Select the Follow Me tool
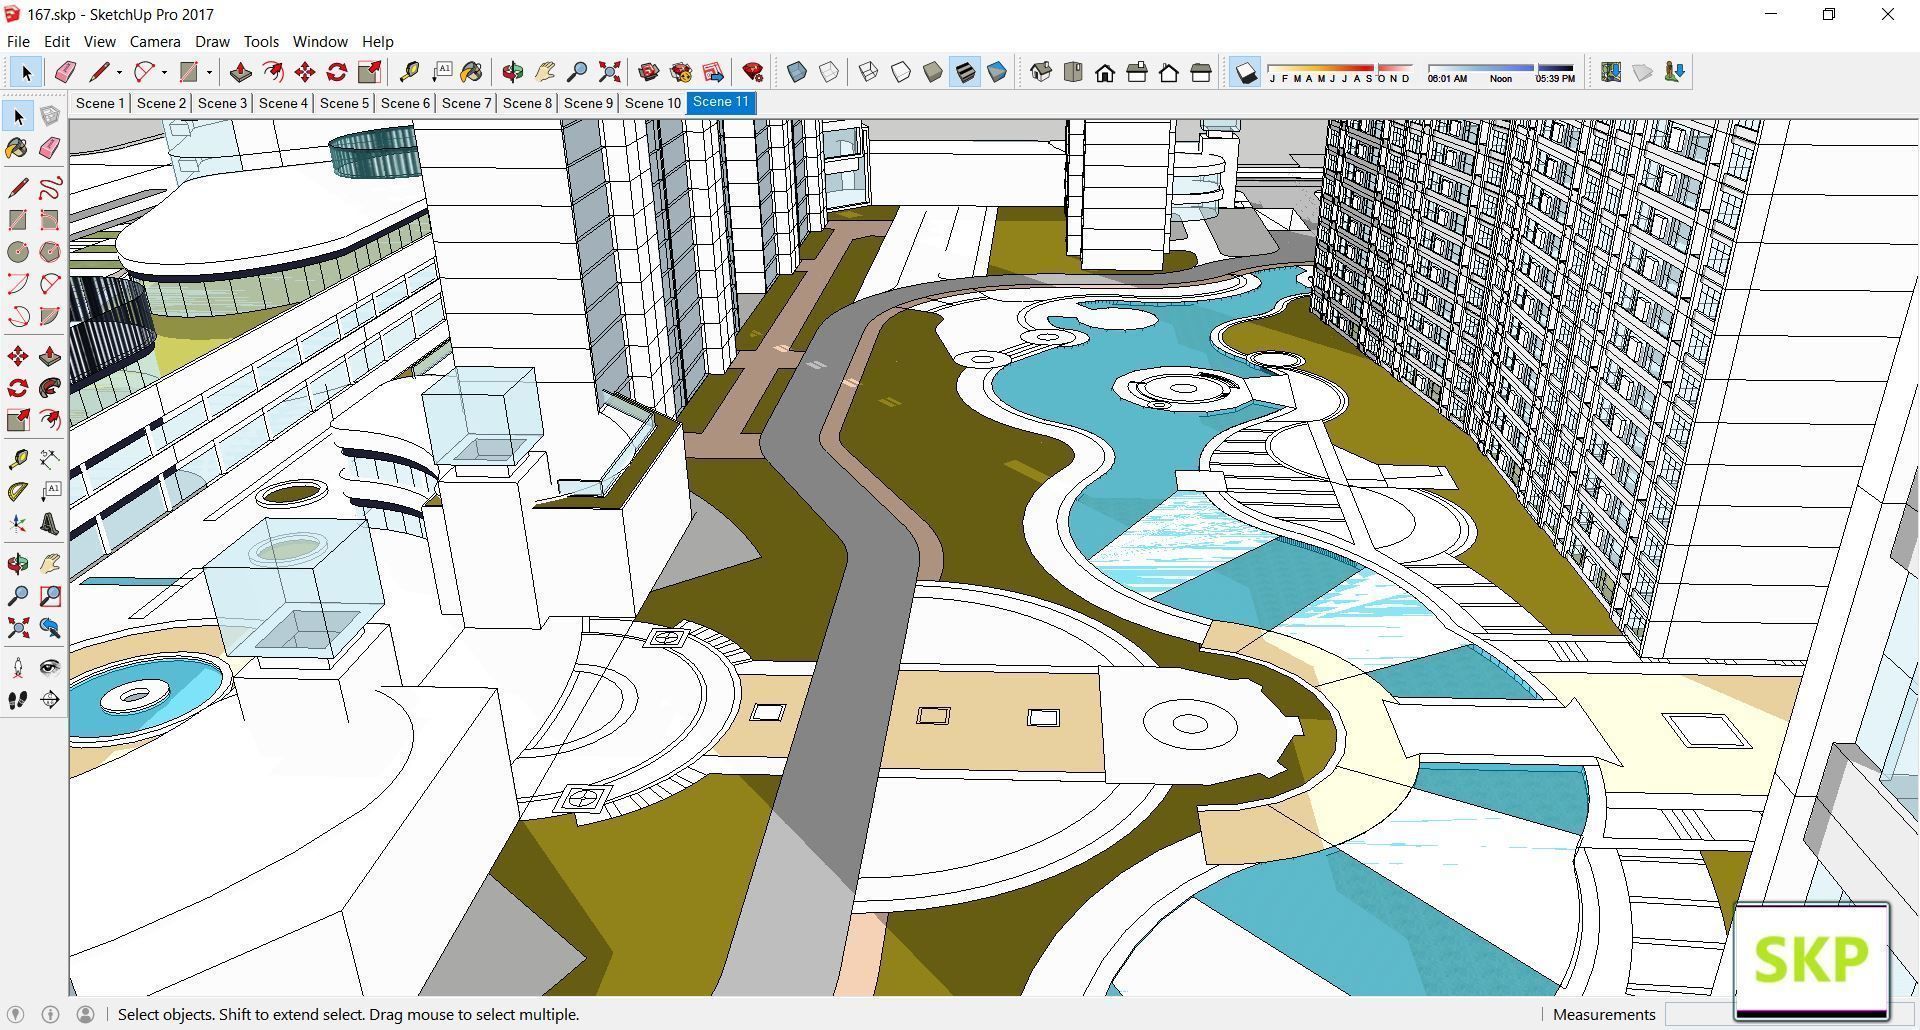The image size is (1920, 1030). tap(49, 388)
